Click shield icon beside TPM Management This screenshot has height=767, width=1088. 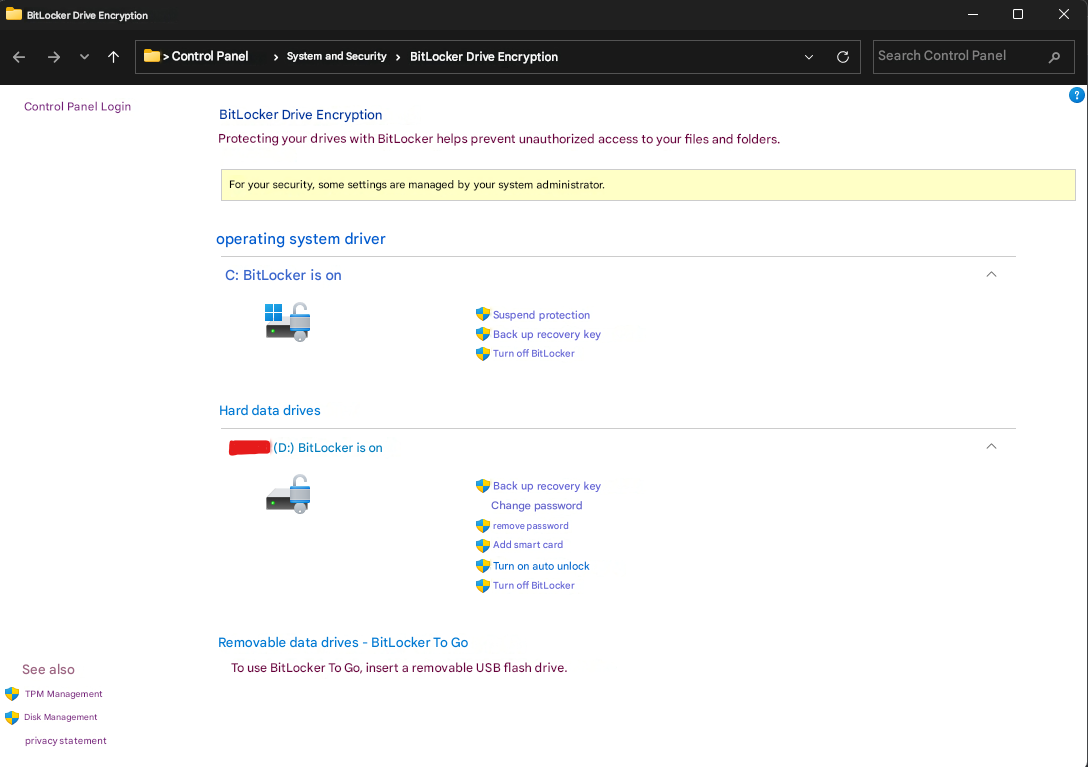coord(12,694)
